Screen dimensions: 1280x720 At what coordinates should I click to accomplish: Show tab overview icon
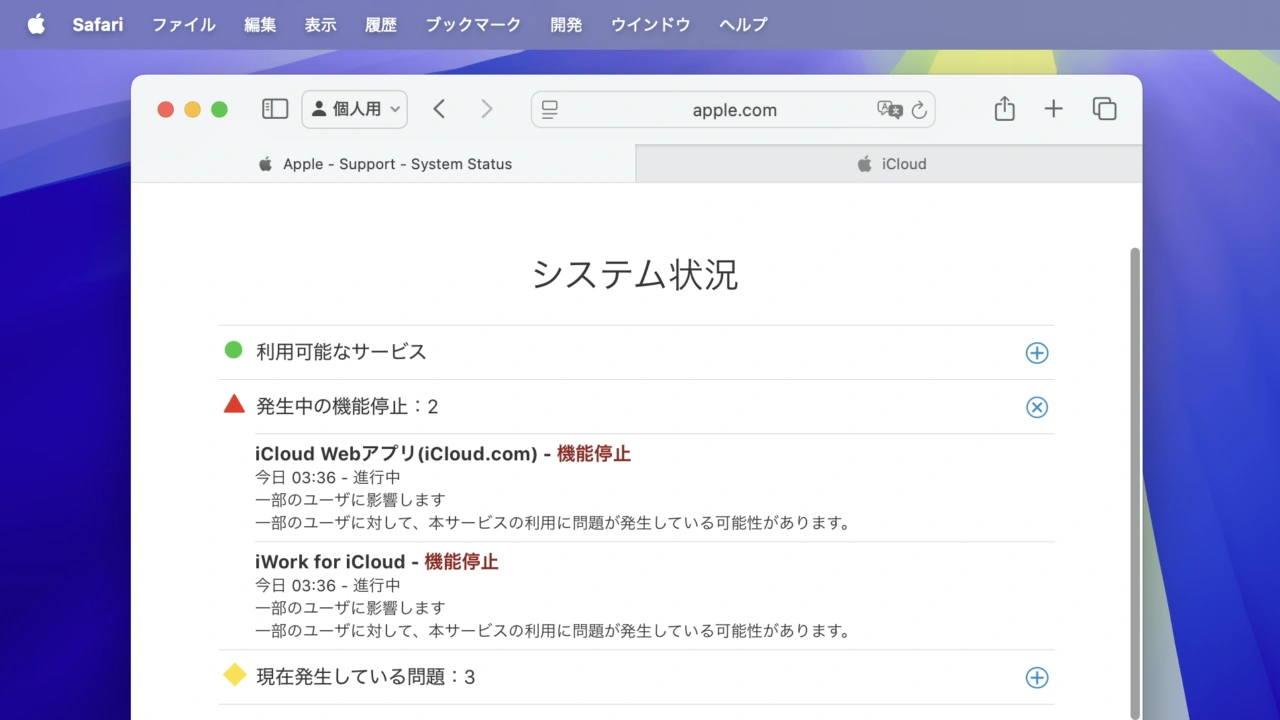click(x=1104, y=109)
